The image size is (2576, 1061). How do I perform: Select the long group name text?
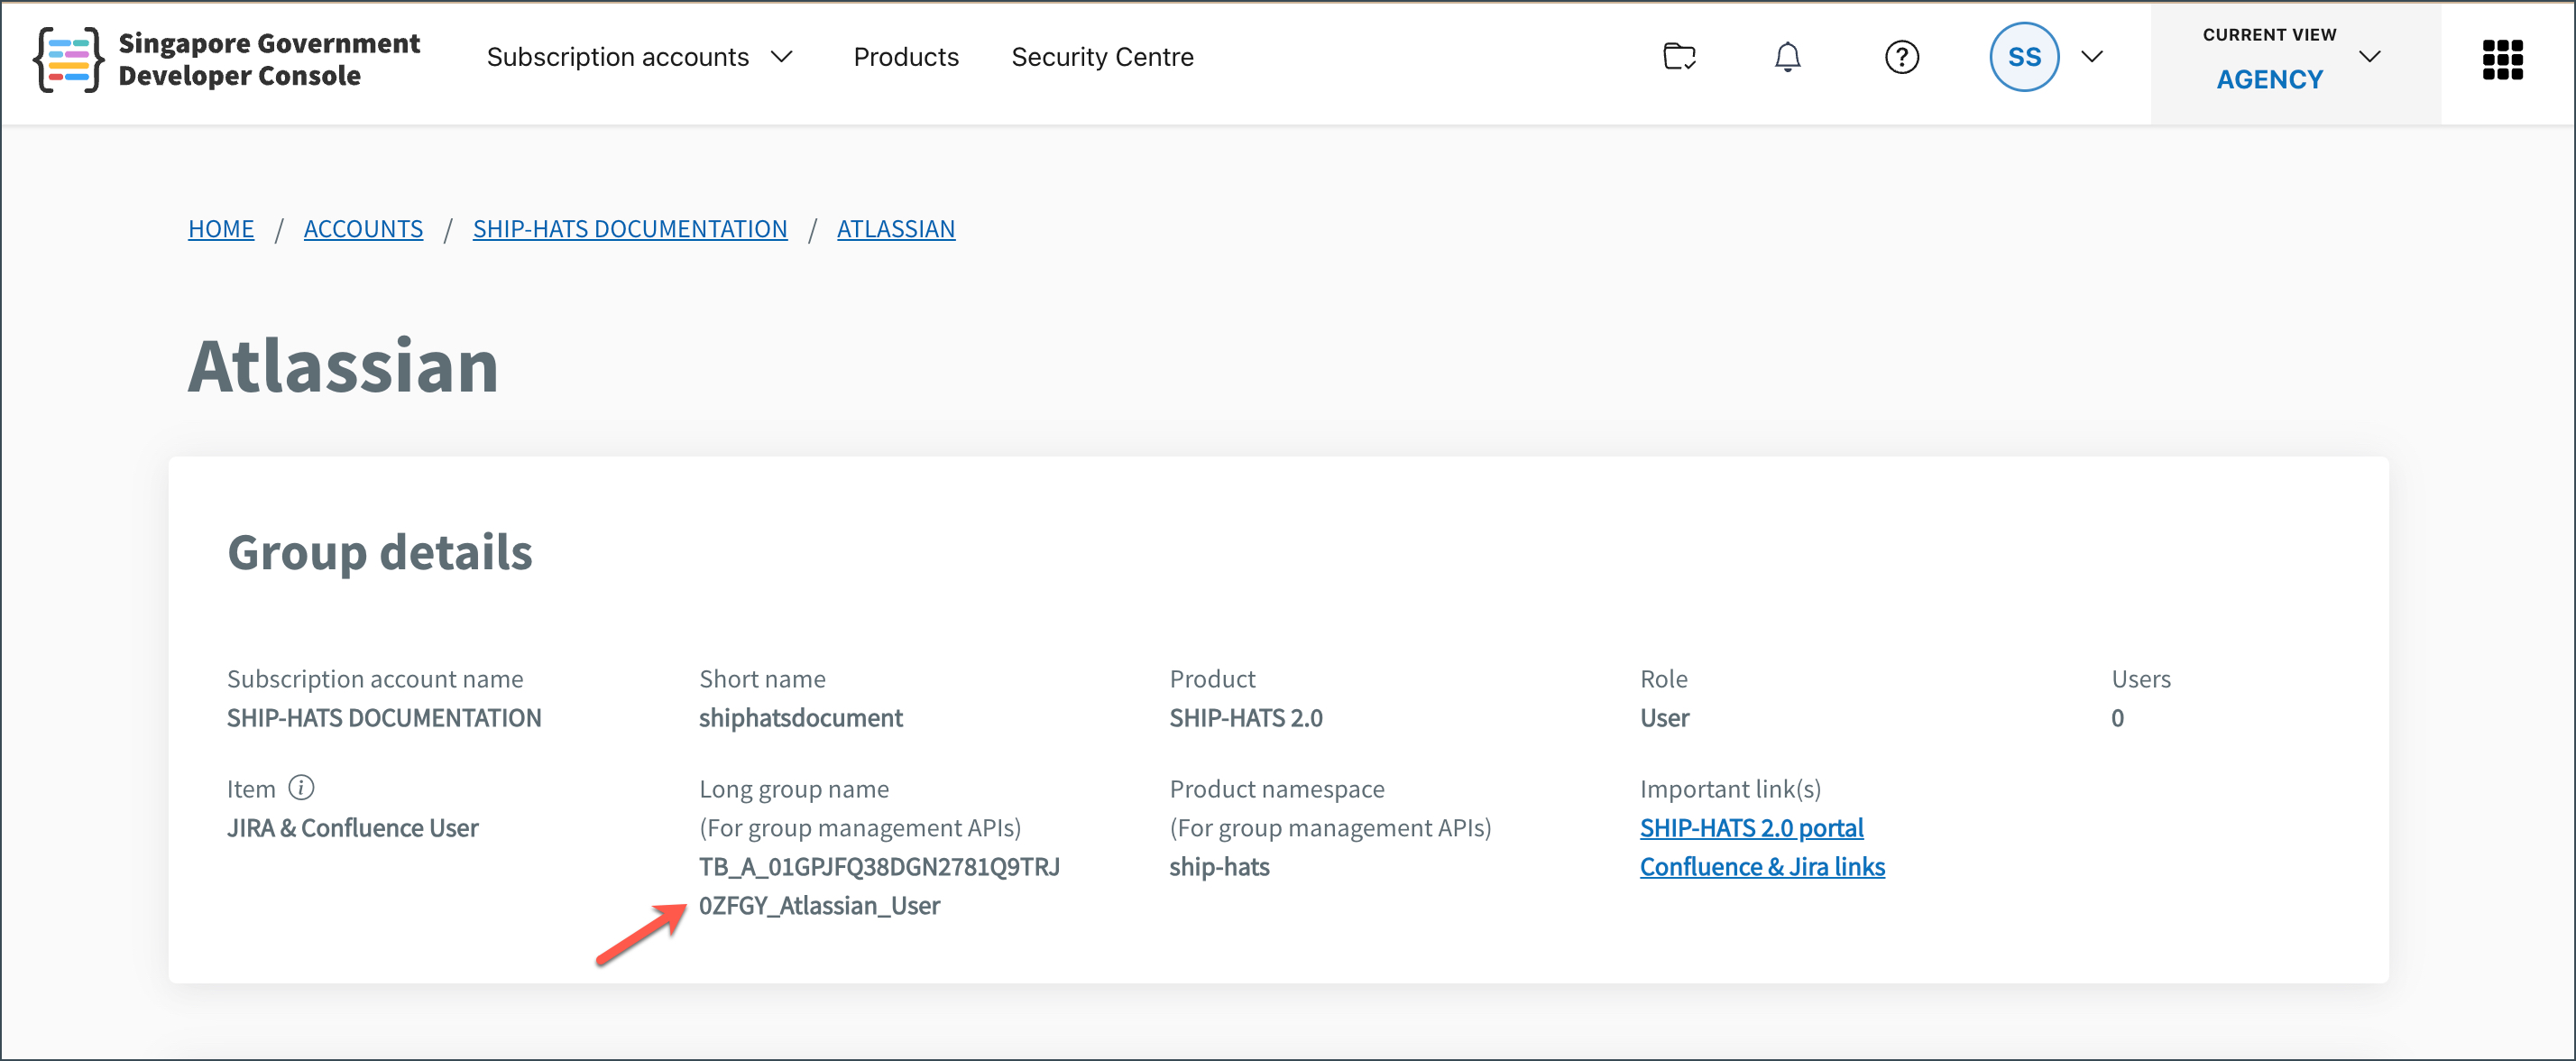879,886
